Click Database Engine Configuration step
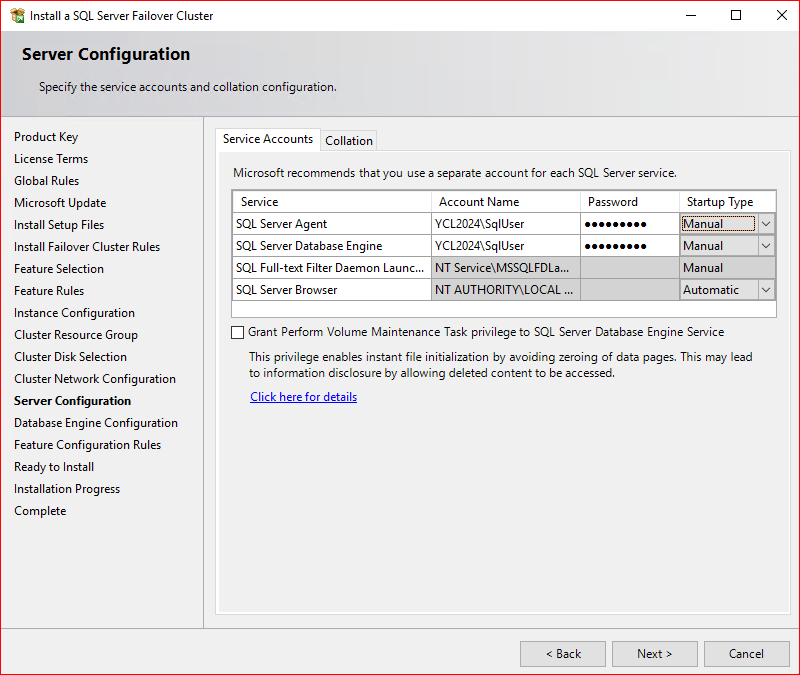 96,423
